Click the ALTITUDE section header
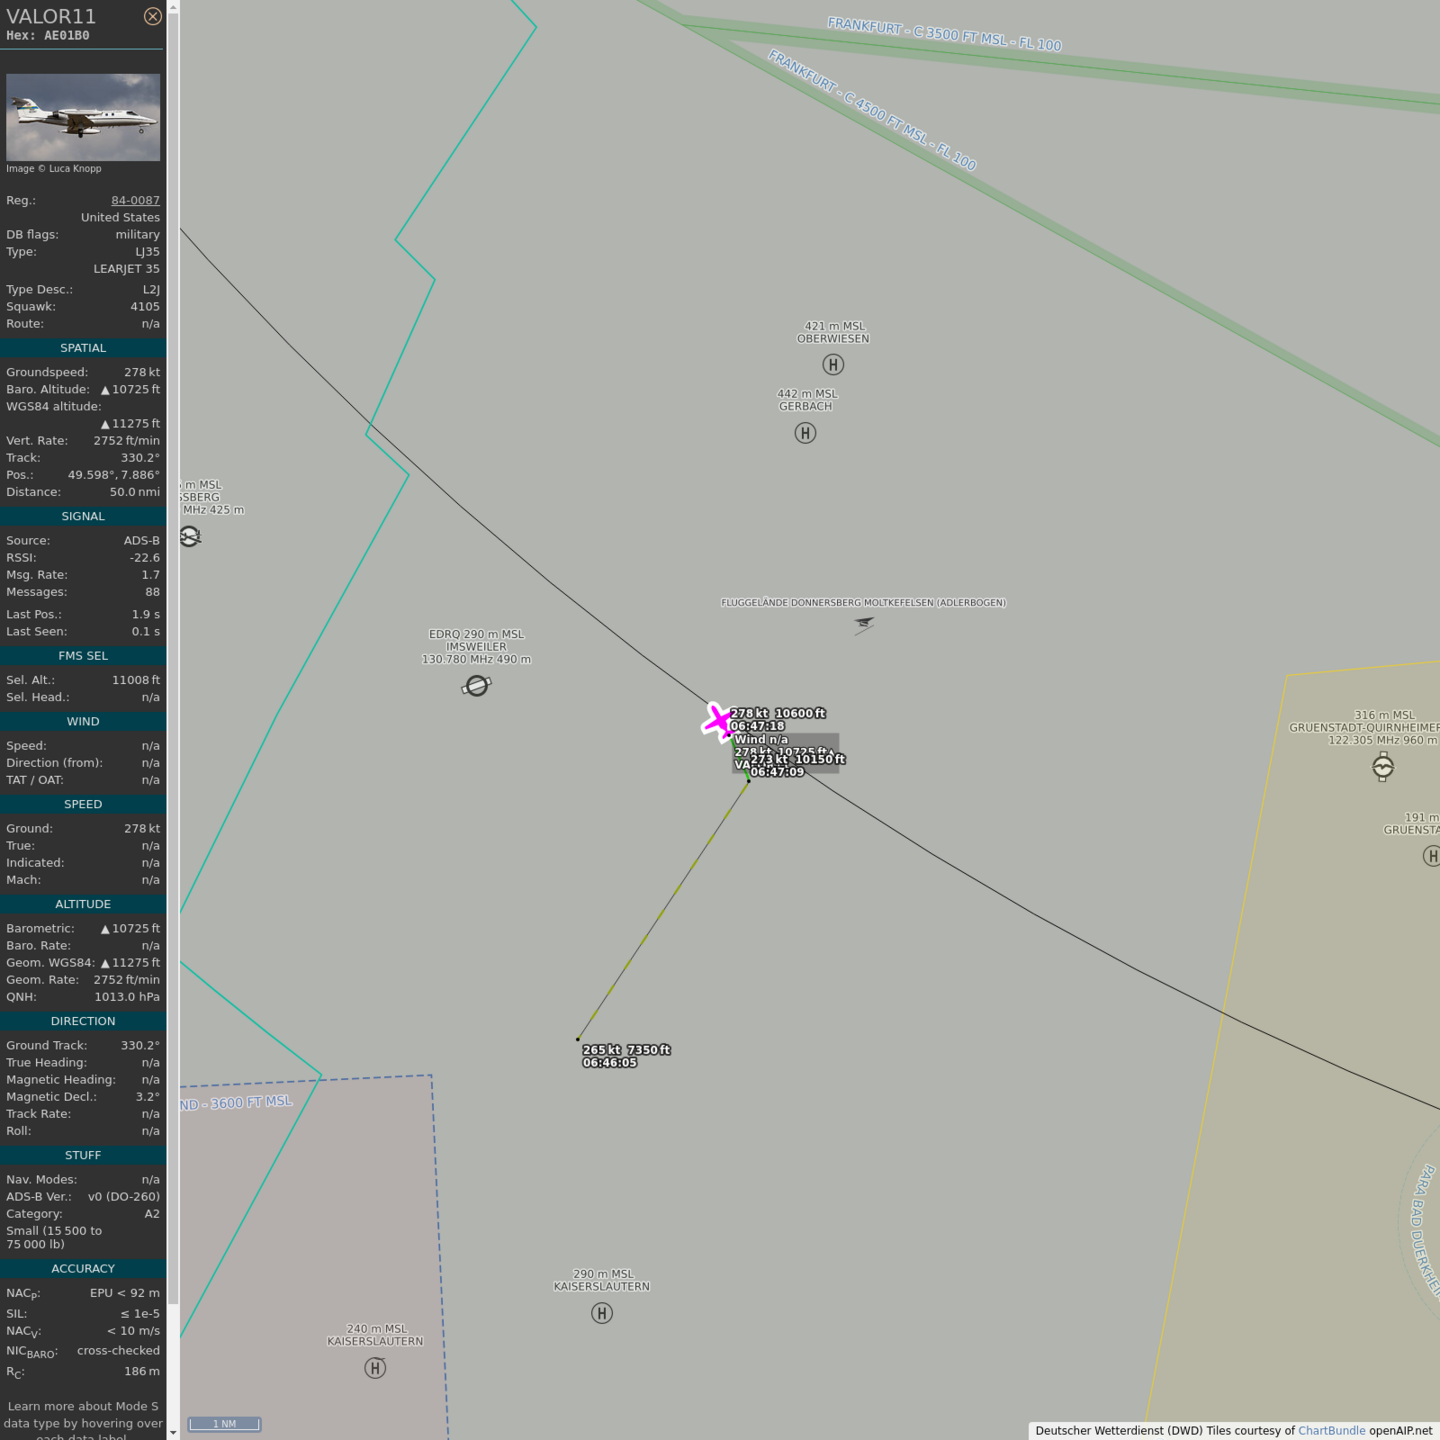Viewport: 1440px width, 1440px height. coord(83,904)
